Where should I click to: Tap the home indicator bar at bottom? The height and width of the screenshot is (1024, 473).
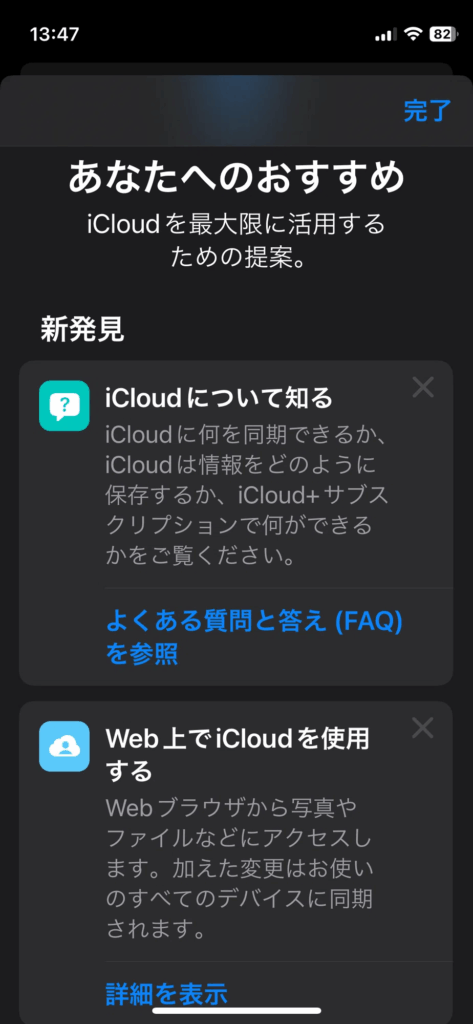coord(236,1010)
